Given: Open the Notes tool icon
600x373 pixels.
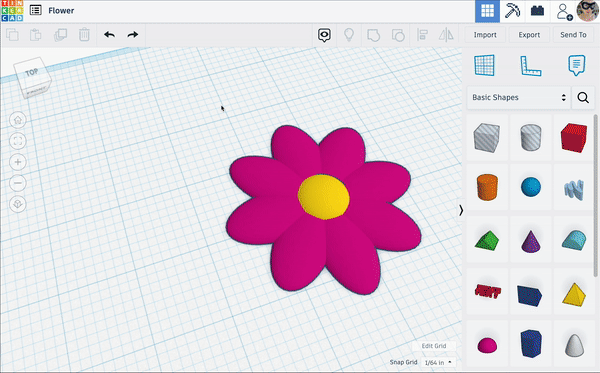Looking at the screenshot, I should [x=576, y=65].
